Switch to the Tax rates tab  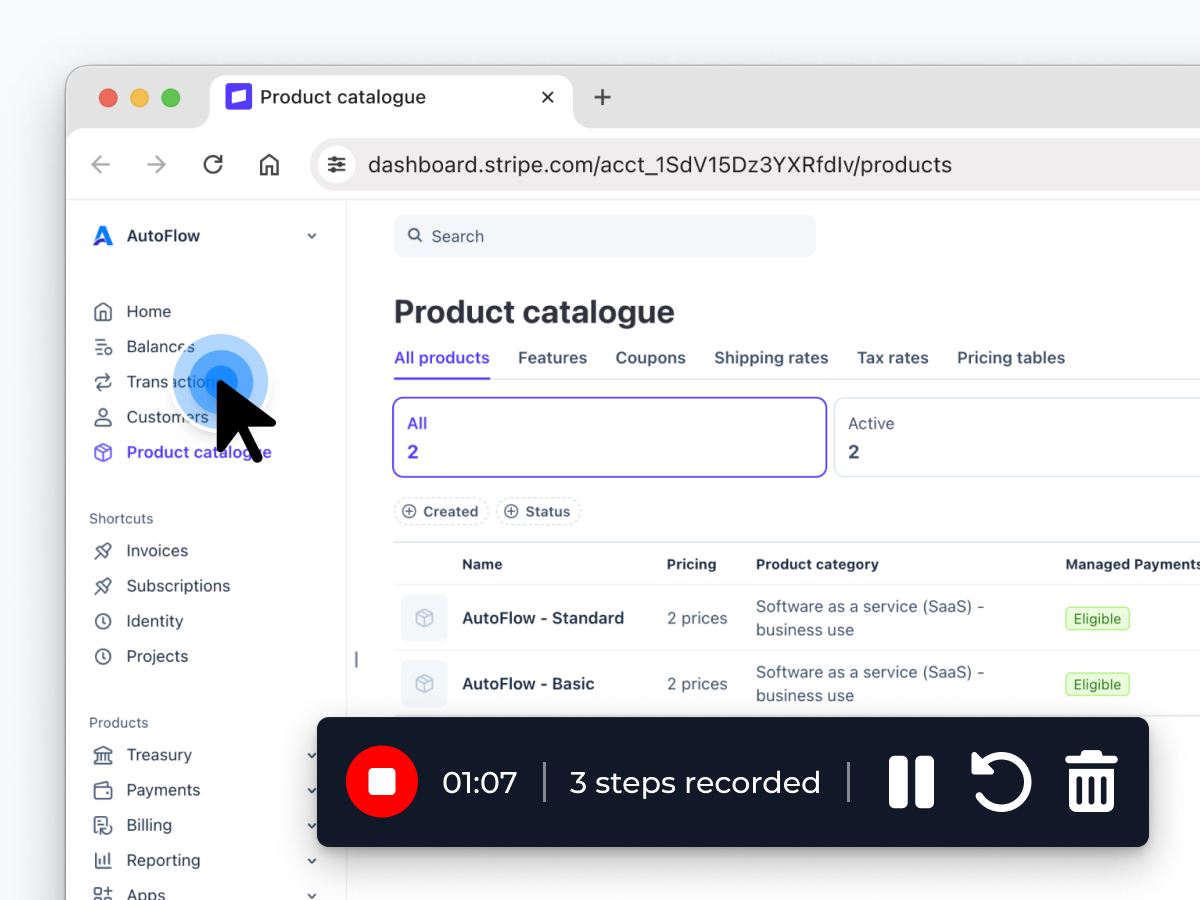coord(893,358)
